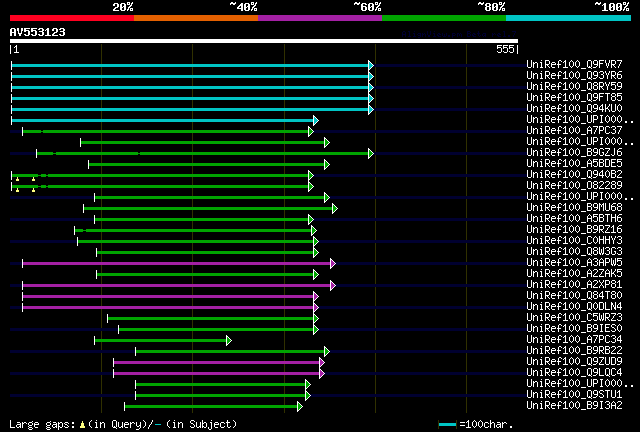Select hit label UniRef100_Q9FVR7
This screenshot has width=640, height=432.
click(574, 64)
